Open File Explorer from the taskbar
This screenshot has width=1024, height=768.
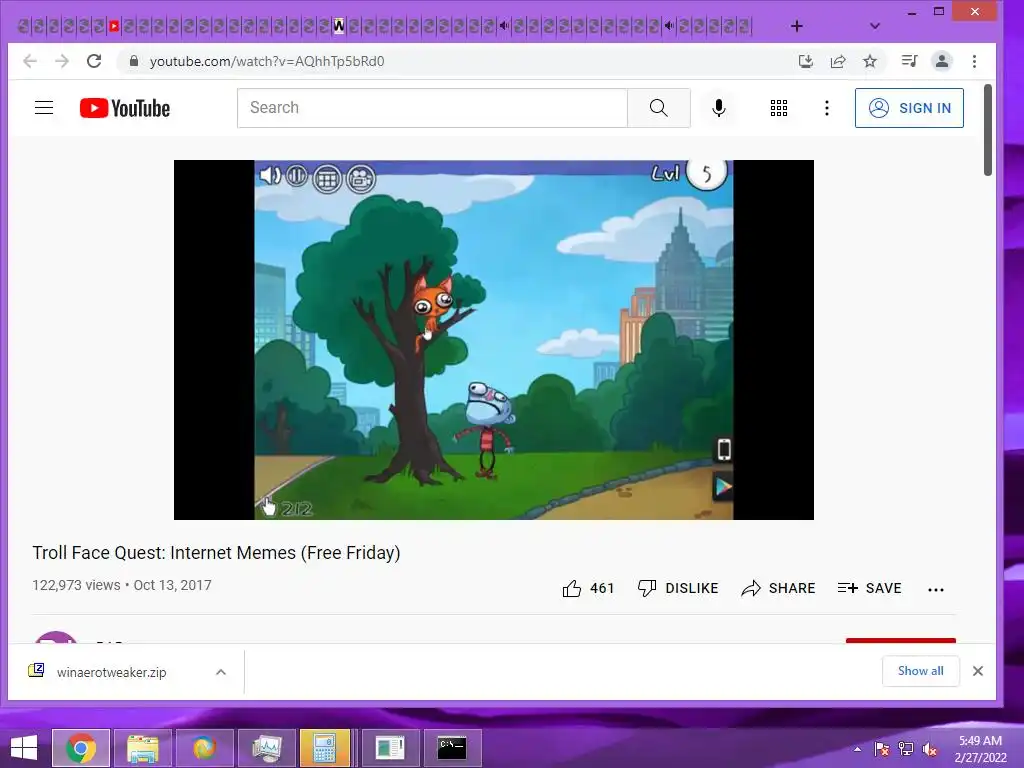click(x=142, y=748)
